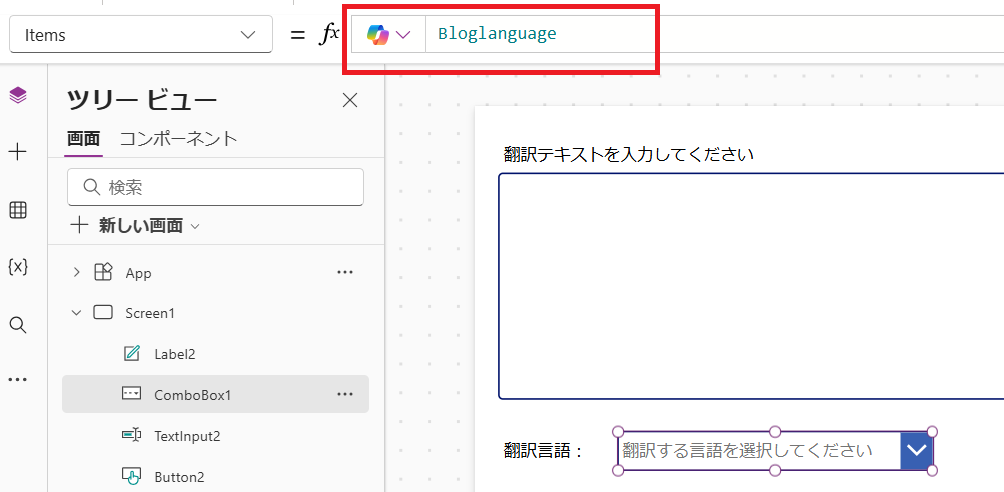This screenshot has height=492, width=1004.
Task: Open the Data table icon in sidebar
Action: pos(18,210)
